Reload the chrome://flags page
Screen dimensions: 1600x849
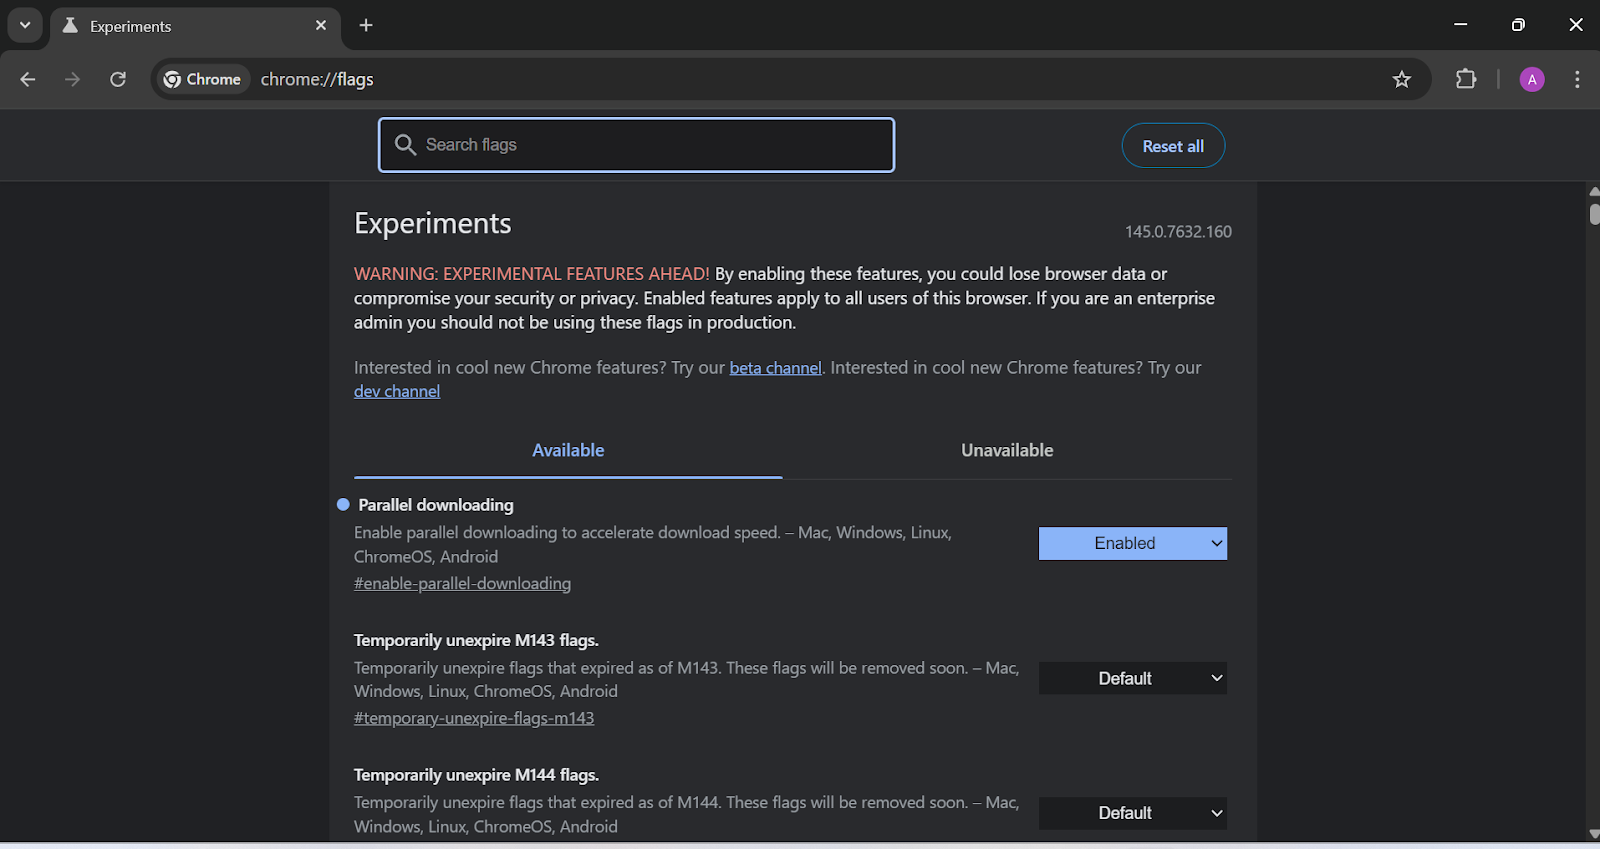pos(118,80)
